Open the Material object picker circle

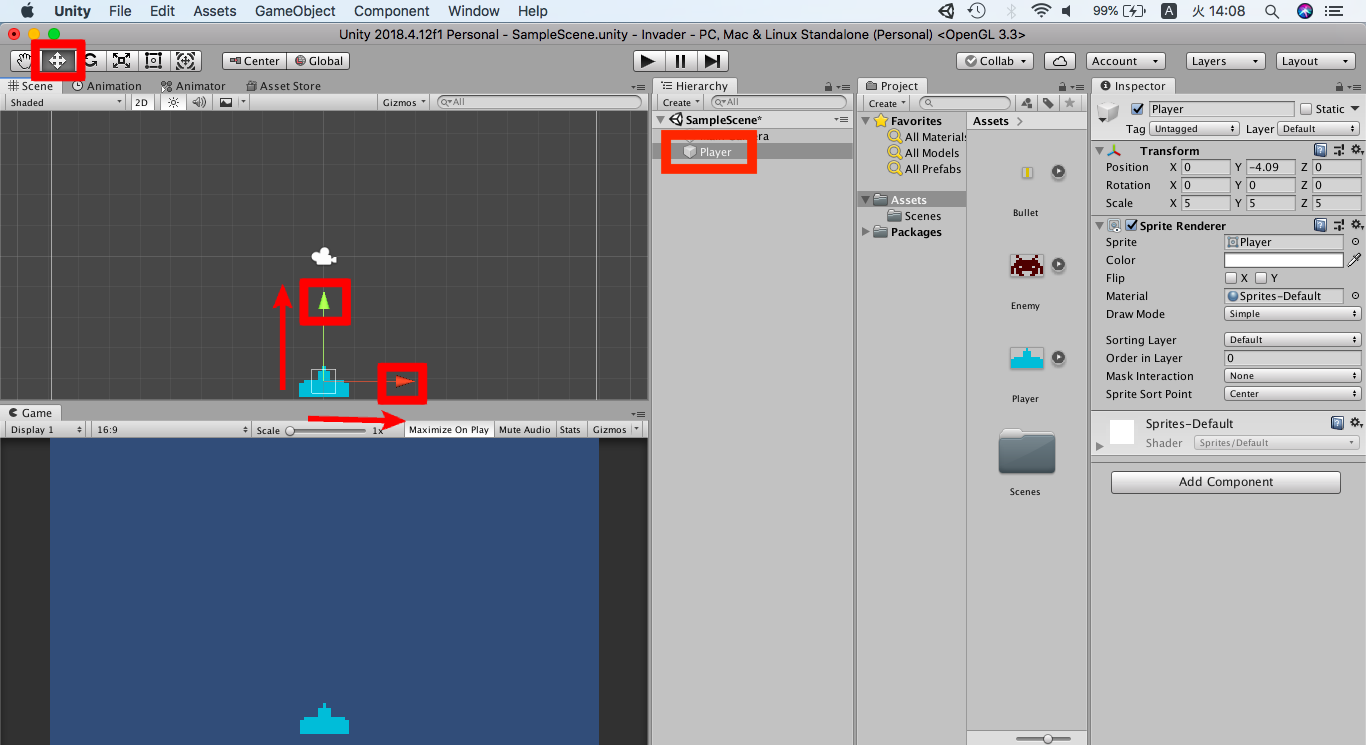pyautogui.click(x=1355, y=296)
